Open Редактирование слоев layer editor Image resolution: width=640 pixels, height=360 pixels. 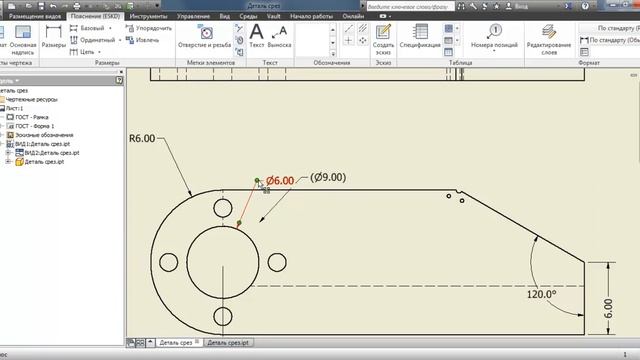[x=549, y=40]
